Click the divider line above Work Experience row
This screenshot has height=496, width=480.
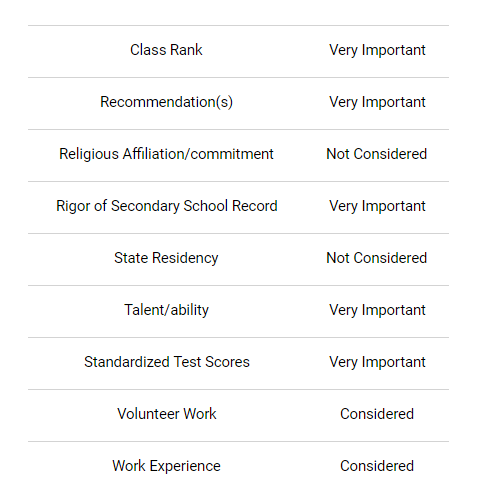point(238,441)
